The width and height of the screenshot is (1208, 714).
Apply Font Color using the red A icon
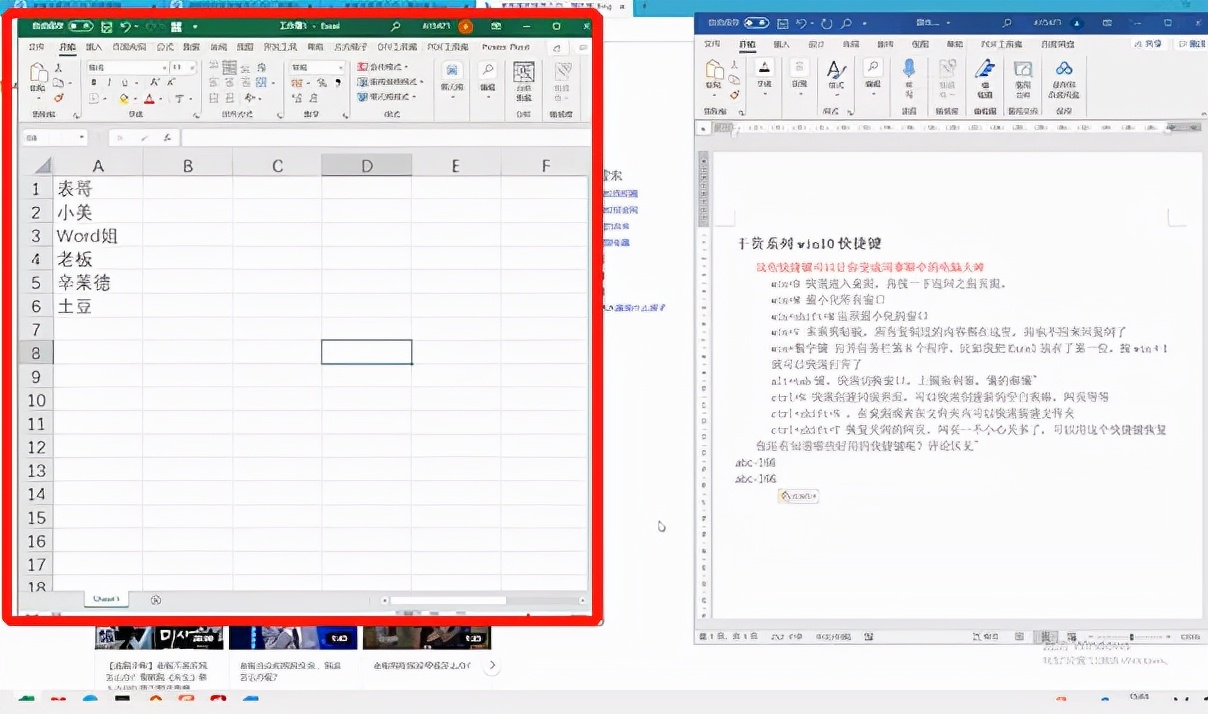[x=149, y=96]
